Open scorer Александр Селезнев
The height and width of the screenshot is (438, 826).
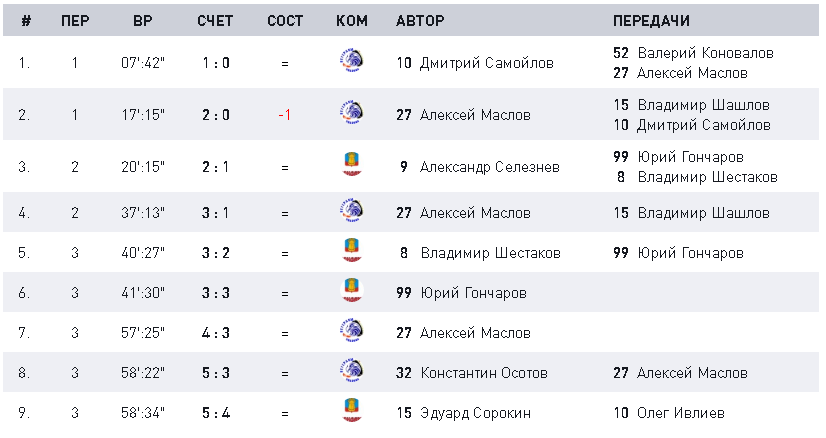[x=489, y=168]
